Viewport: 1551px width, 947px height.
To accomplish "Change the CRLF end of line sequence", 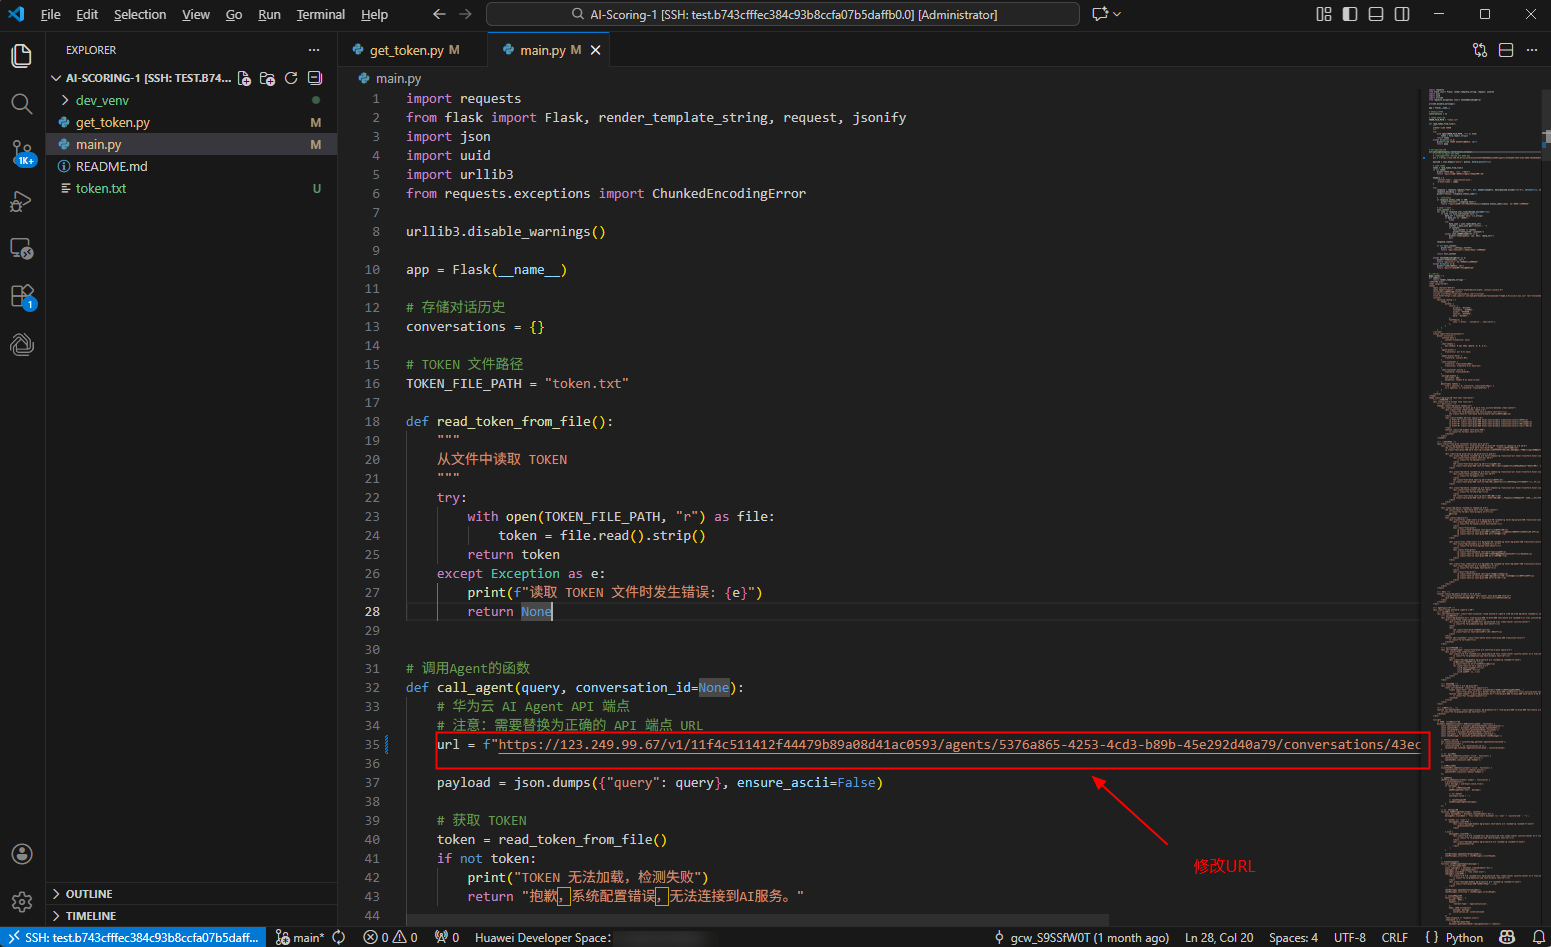I will [x=1395, y=937].
